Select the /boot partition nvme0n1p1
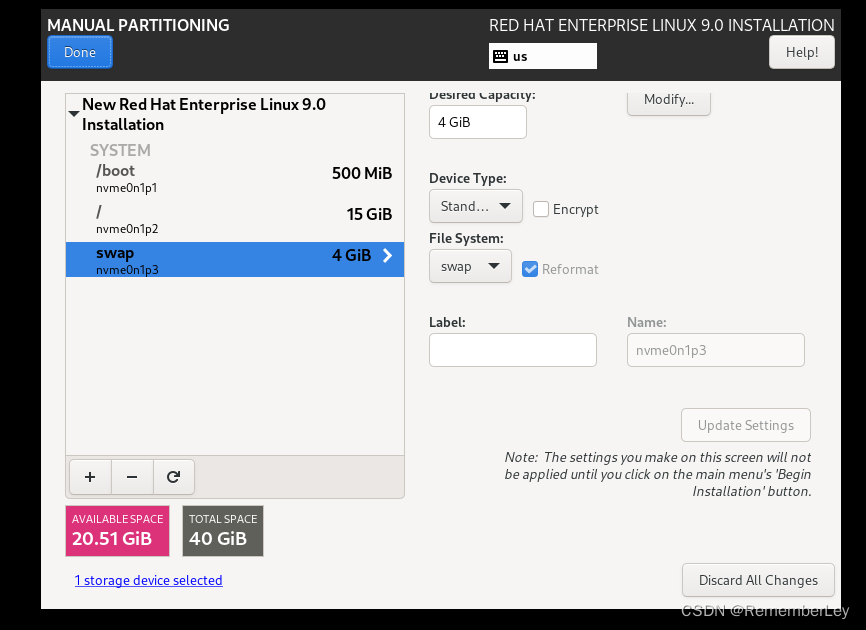Screen dimensions: 866x630 235,178
